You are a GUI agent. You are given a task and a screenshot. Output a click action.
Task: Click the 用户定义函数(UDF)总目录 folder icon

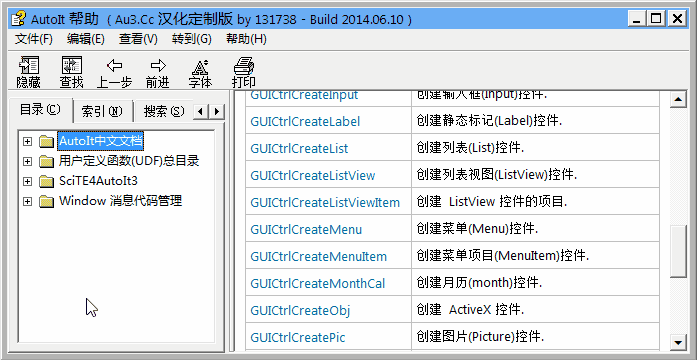[x=46, y=161]
